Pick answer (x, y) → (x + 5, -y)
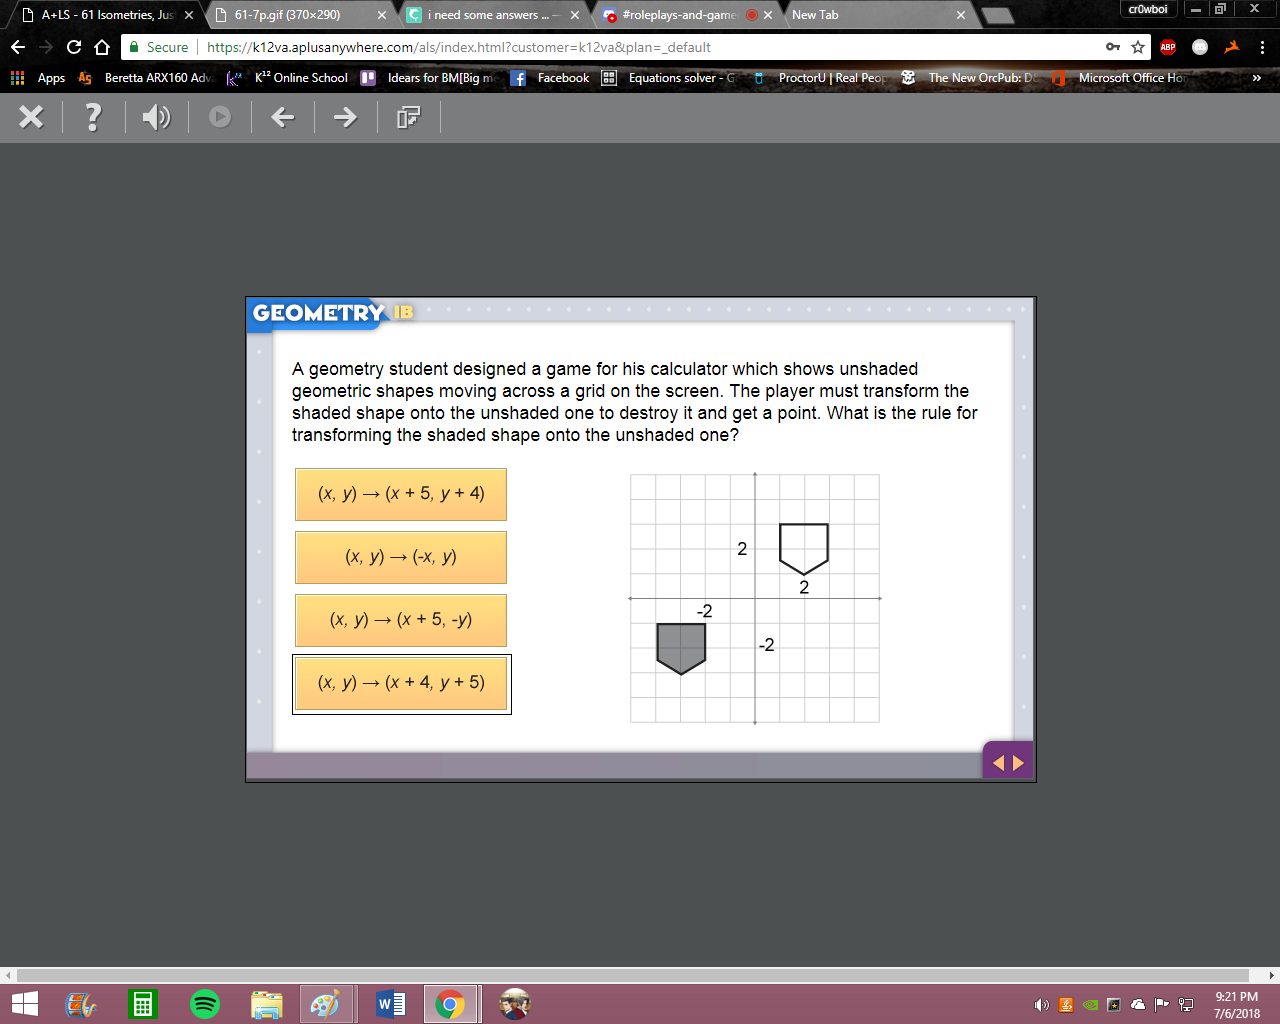The width and height of the screenshot is (1280, 1024). (401, 620)
